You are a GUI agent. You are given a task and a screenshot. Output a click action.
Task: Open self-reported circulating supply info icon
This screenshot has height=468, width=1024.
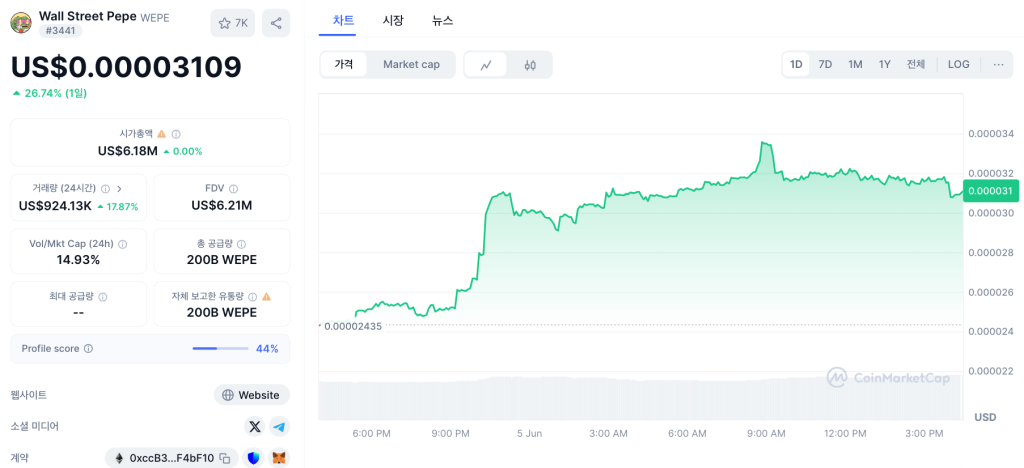point(253,296)
